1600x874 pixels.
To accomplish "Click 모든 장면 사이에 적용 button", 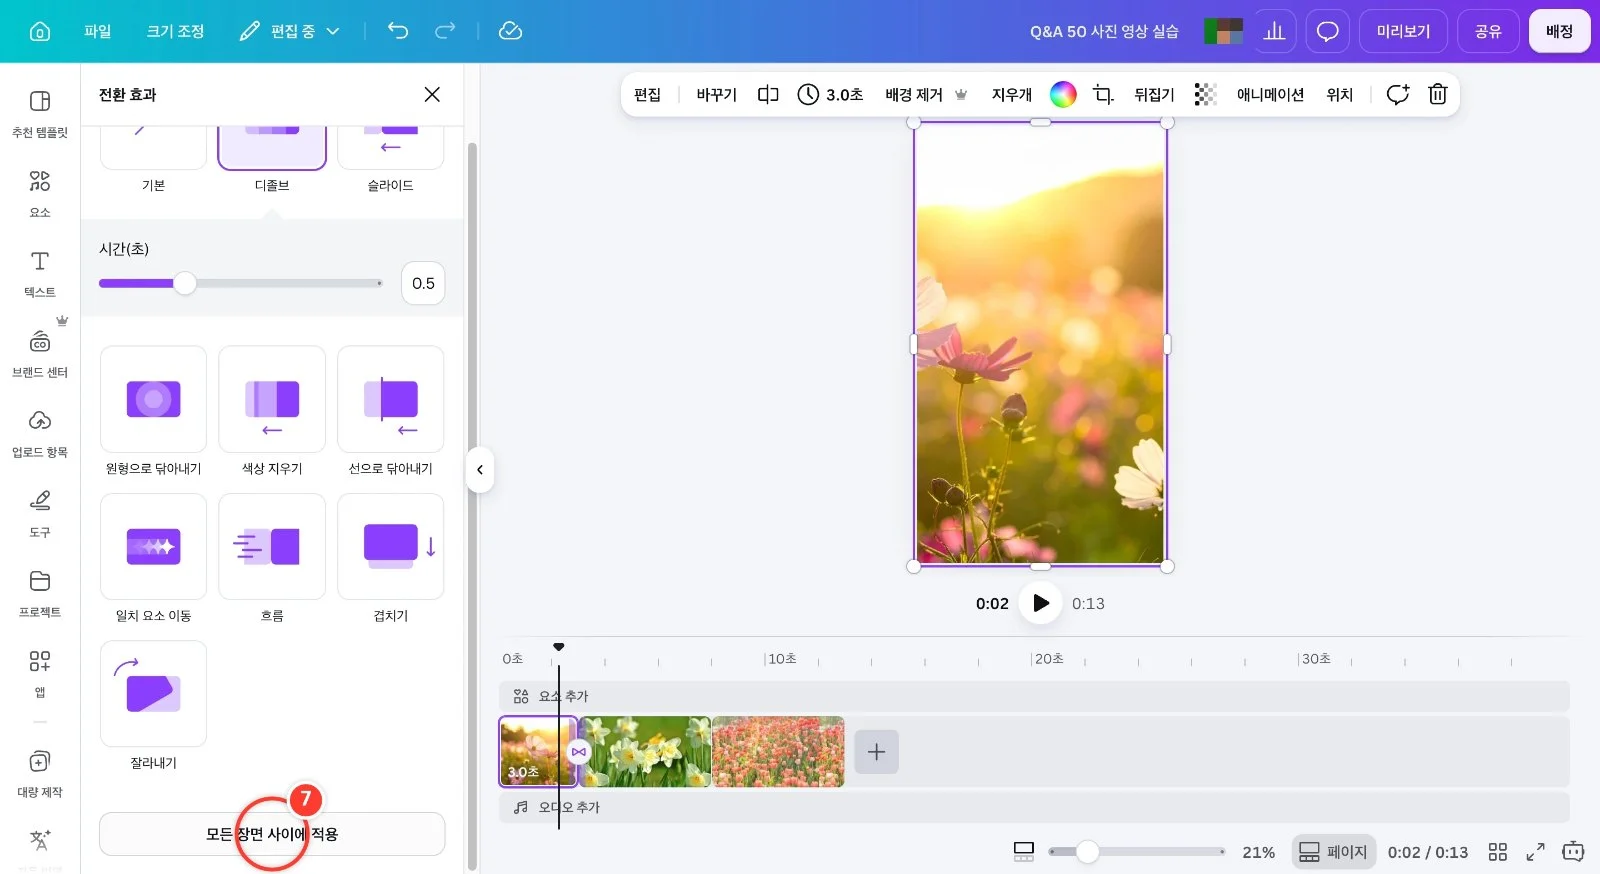I will point(272,834).
